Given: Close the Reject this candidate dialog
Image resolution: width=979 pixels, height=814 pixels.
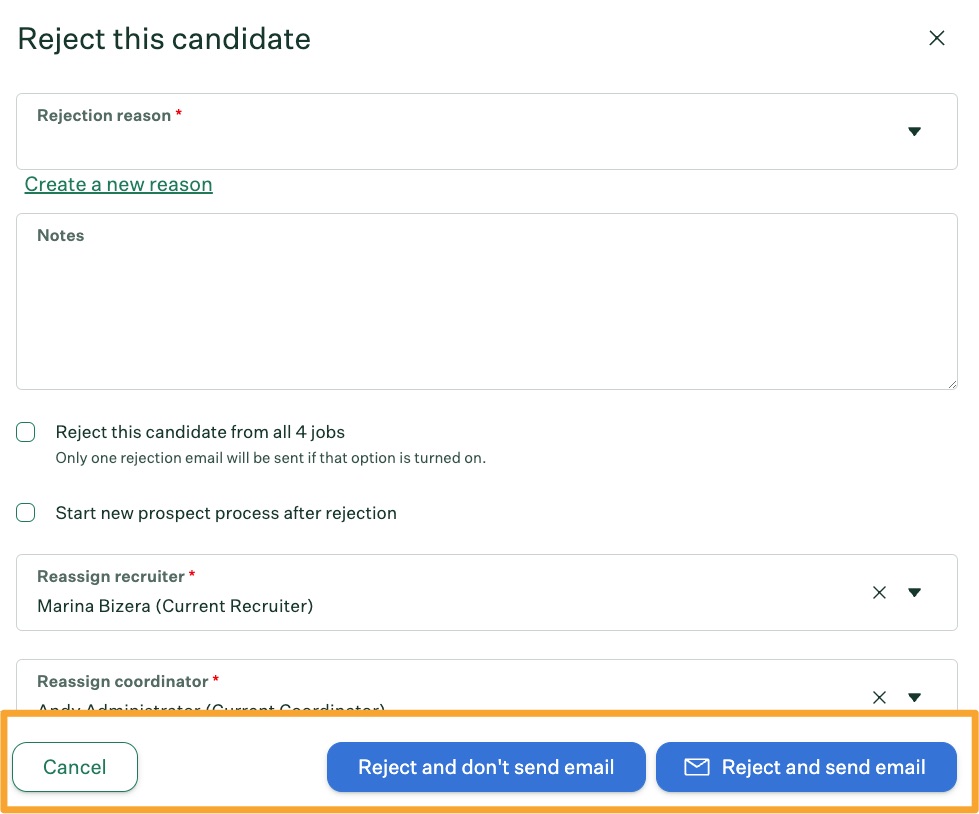Looking at the screenshot, I should [937, 38].
